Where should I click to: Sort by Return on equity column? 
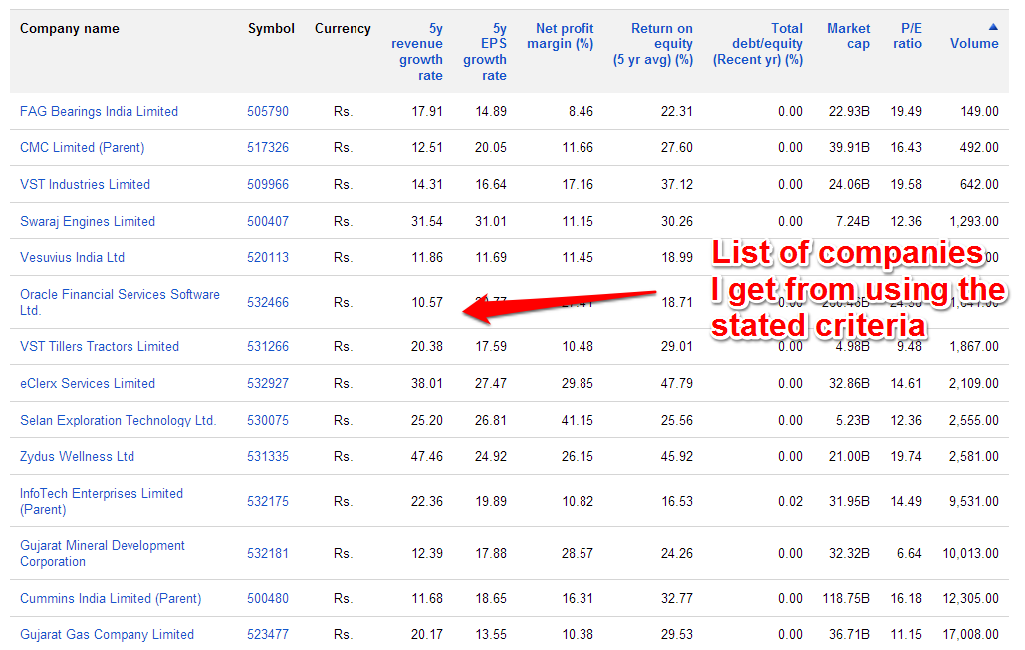(653, 44)
